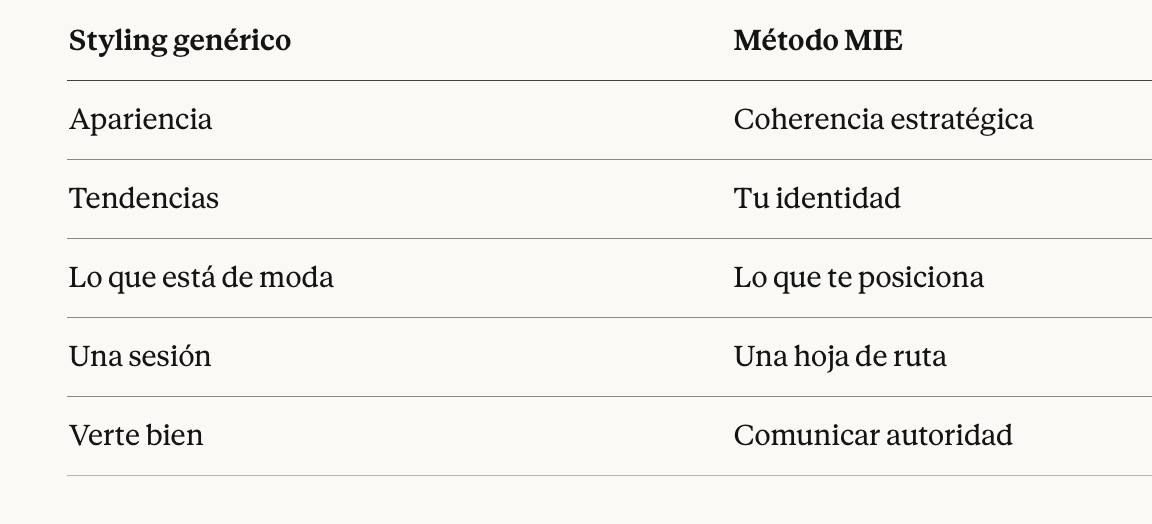Image resolution: width=1152 pixels, height=524 pixels.
Task: Select the 'Comunicar autoridad' cell
Action: pos(872,436)
